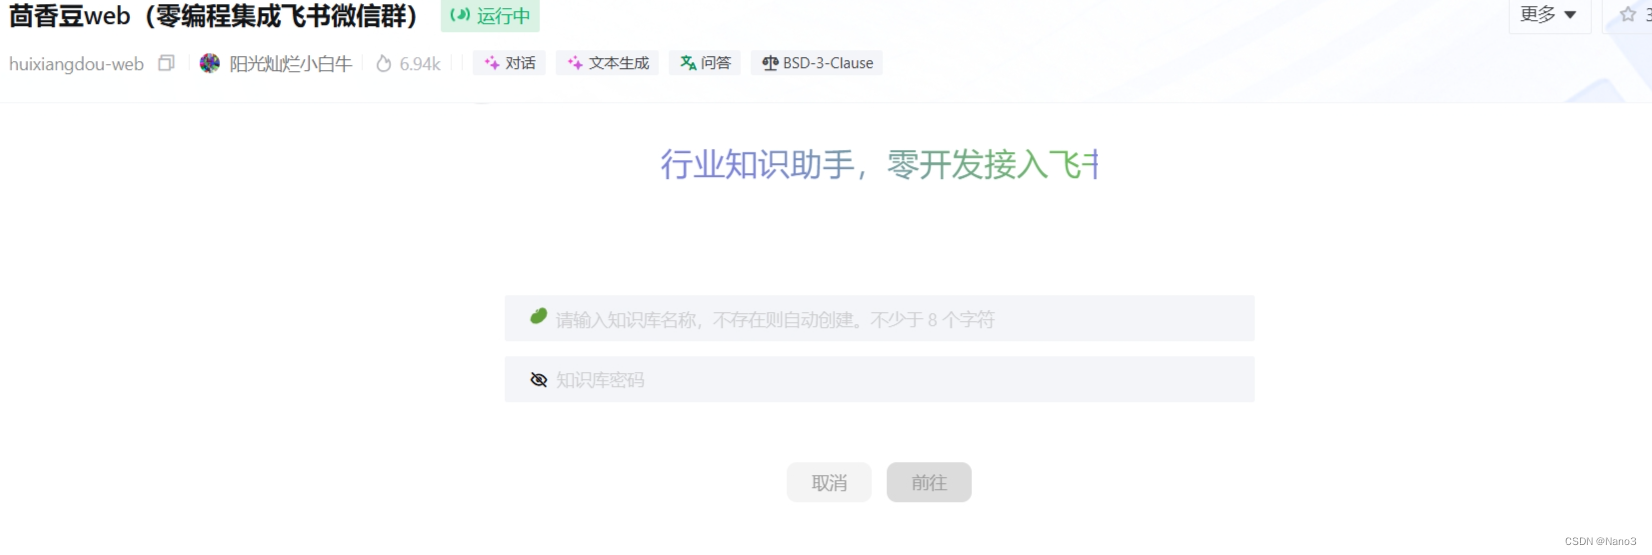Click the 前往 button

pos(929,482)
